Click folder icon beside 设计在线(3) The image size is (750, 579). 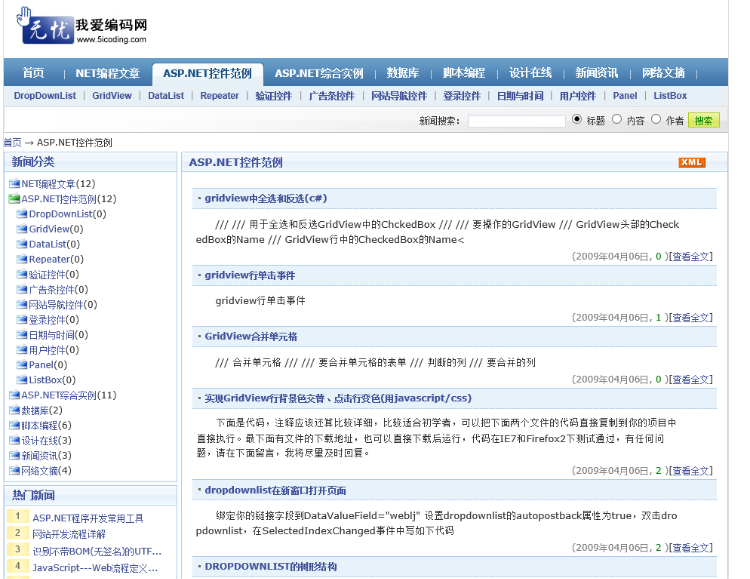pos(14,440)
